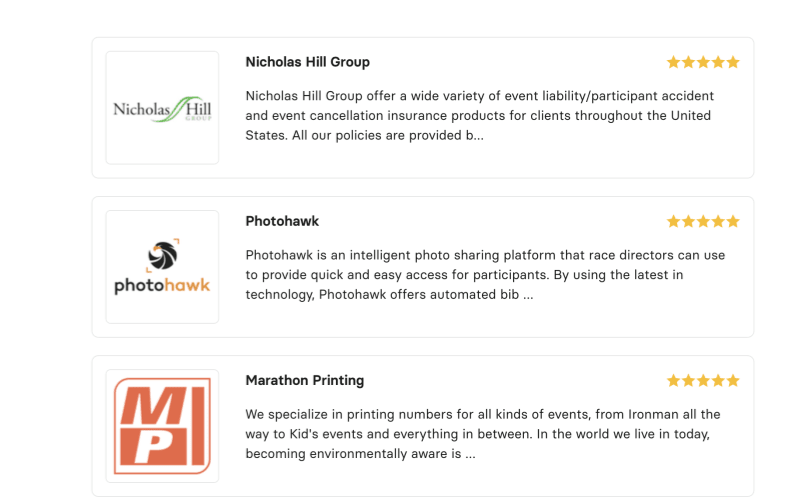Click the Marathon Printing description text
Screen dimensions: 800x500
pyautogui.click(x=483, y=434)
